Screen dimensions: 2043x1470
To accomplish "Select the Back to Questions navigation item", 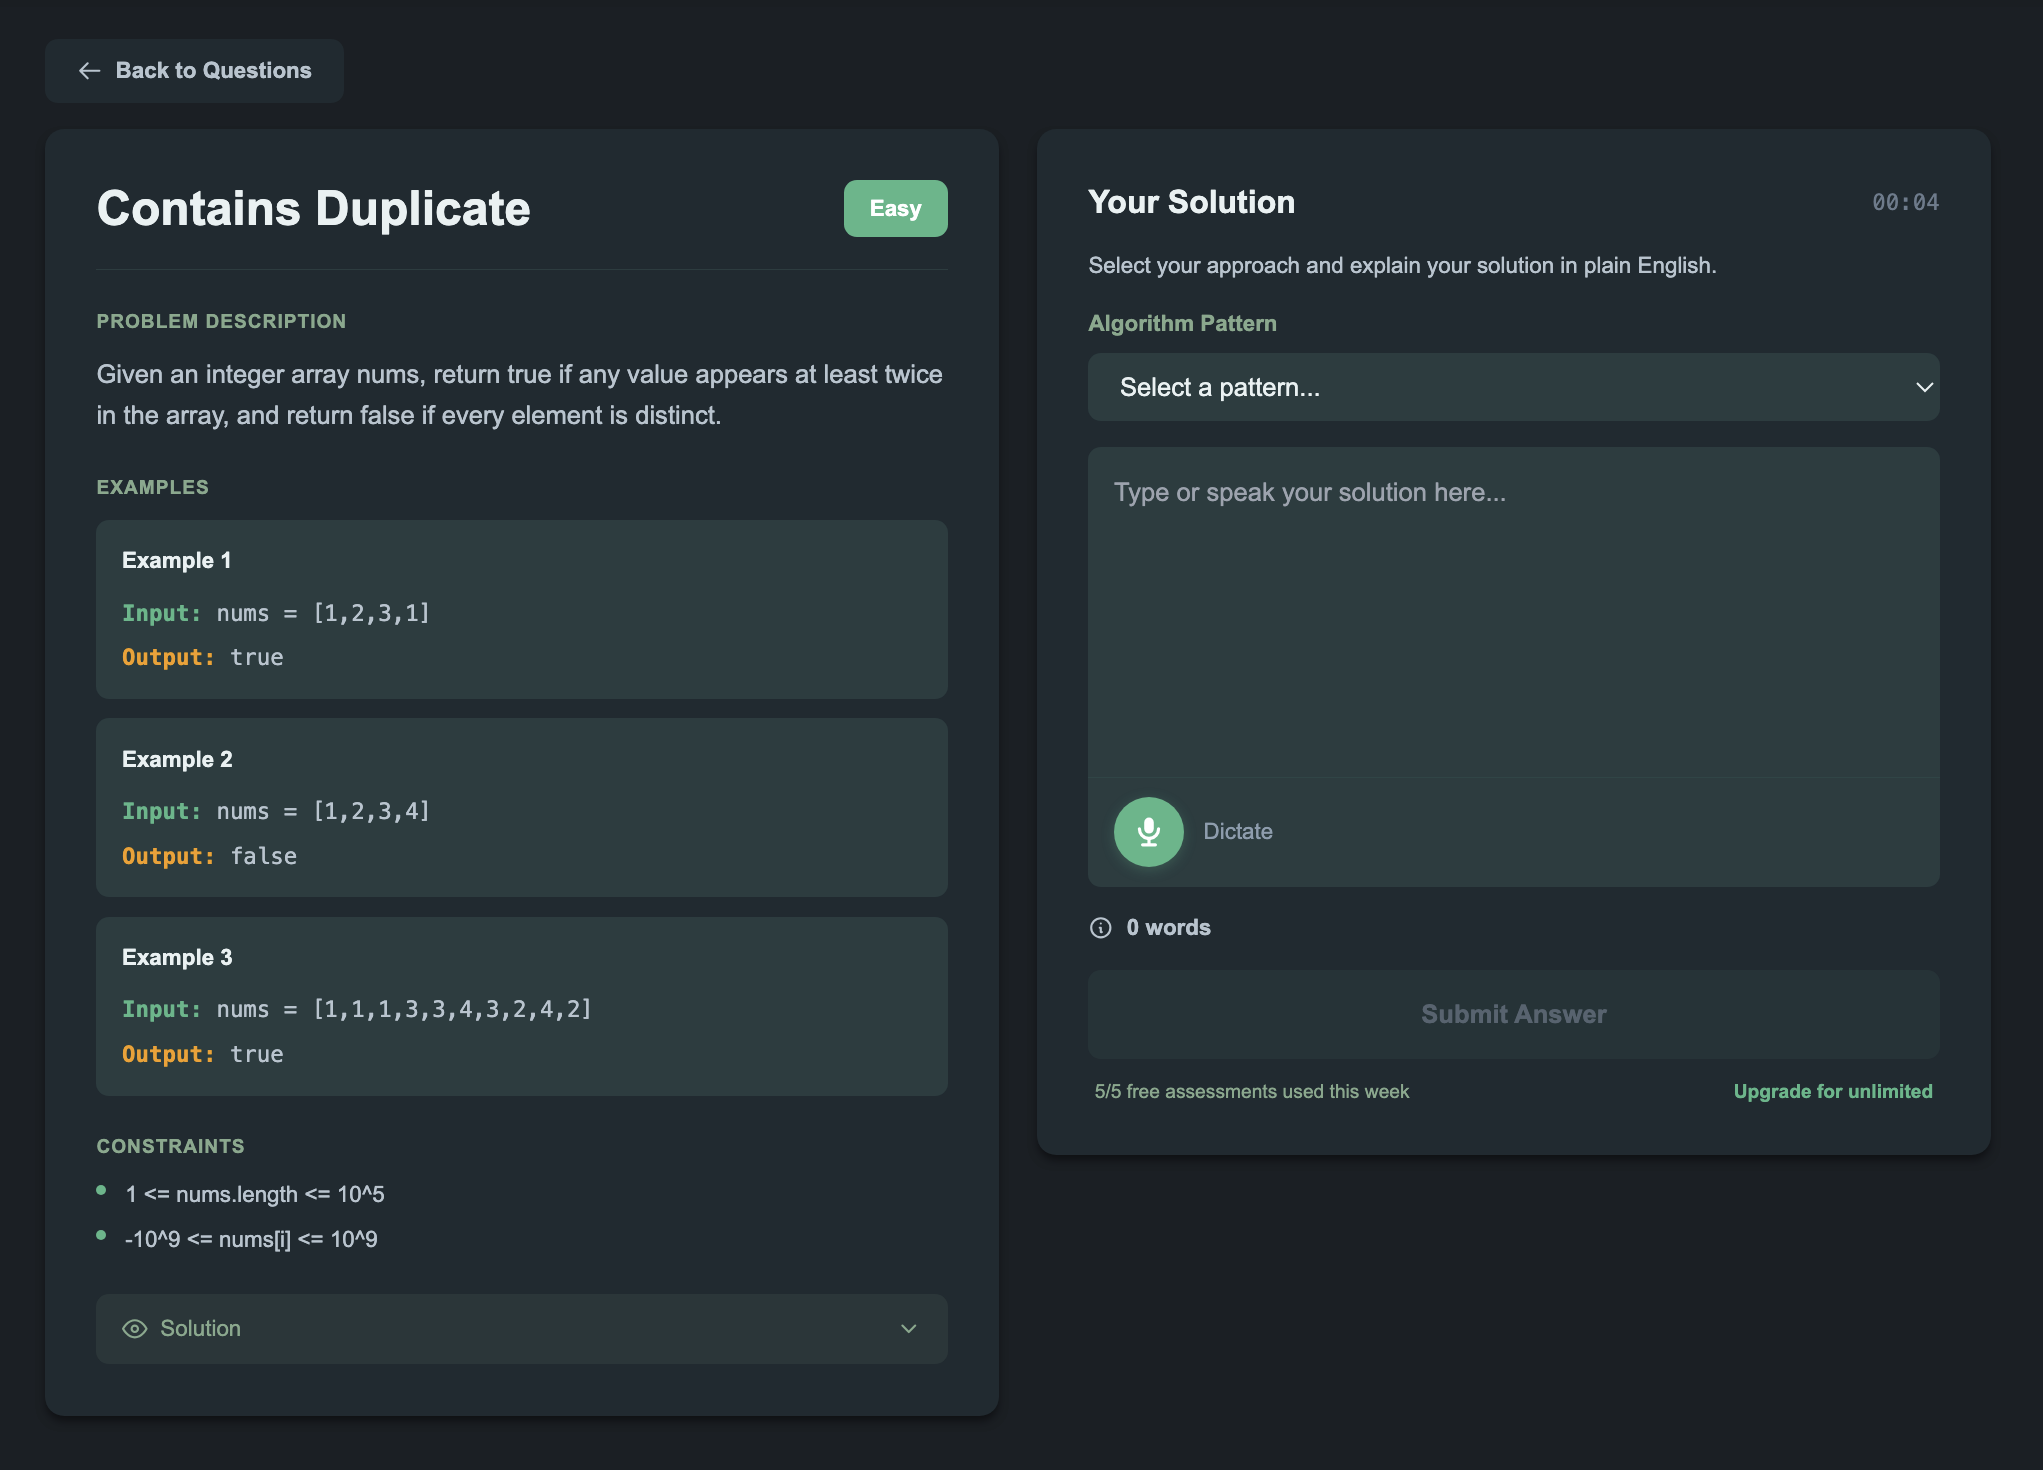I will [194, 70].
